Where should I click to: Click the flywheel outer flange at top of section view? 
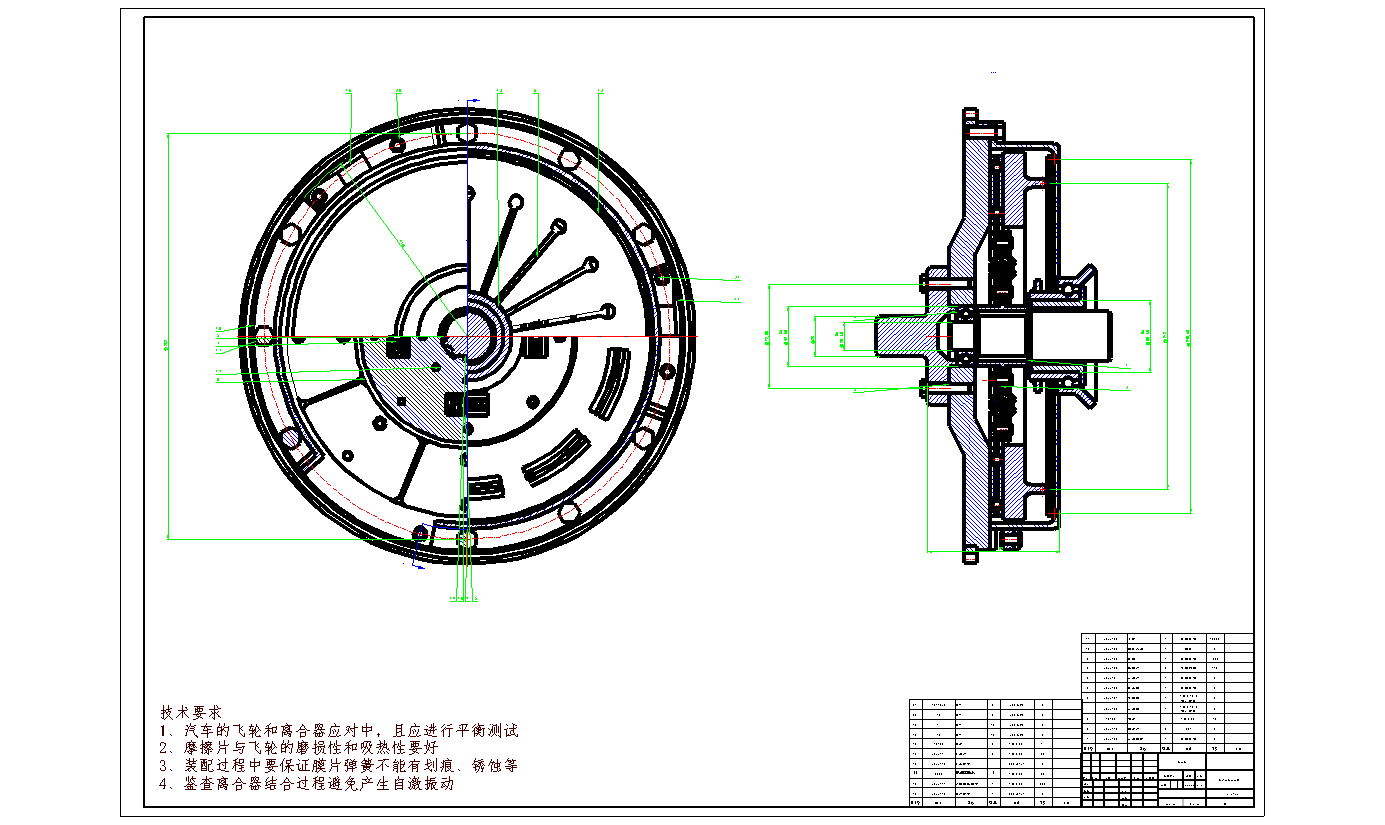(970, 125)
